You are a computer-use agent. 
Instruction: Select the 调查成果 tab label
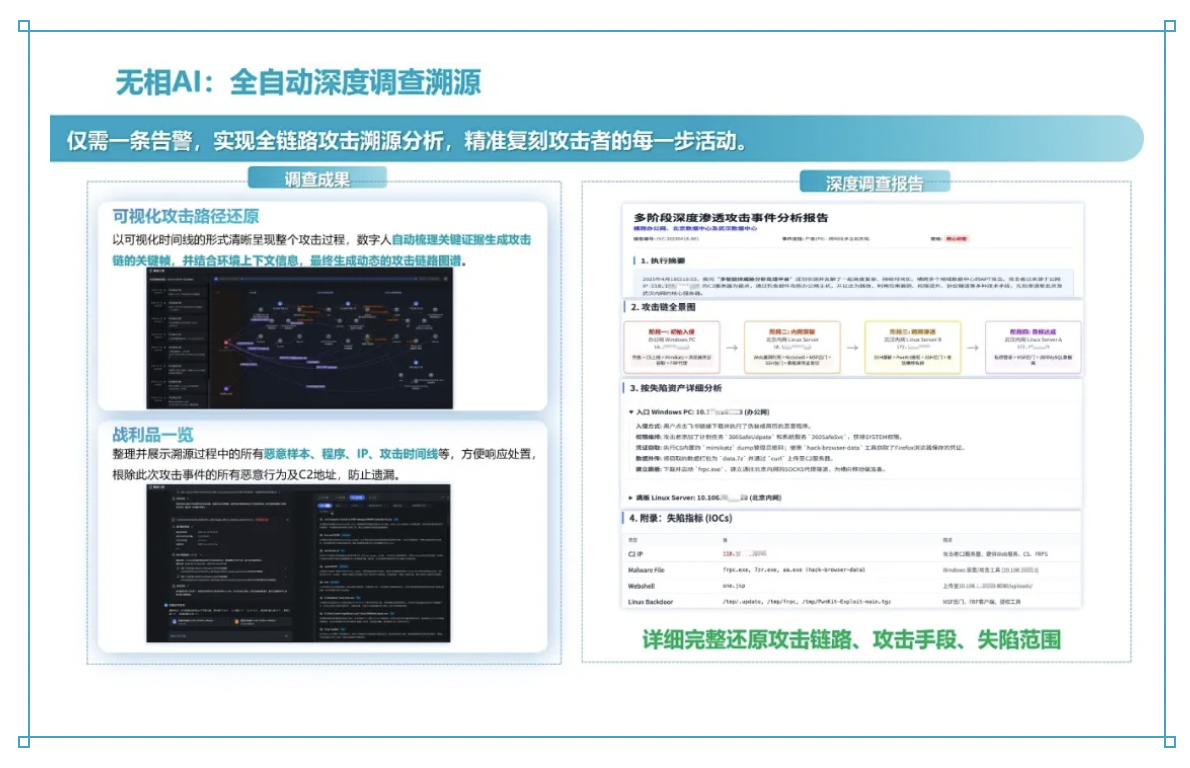coord(317,180)
